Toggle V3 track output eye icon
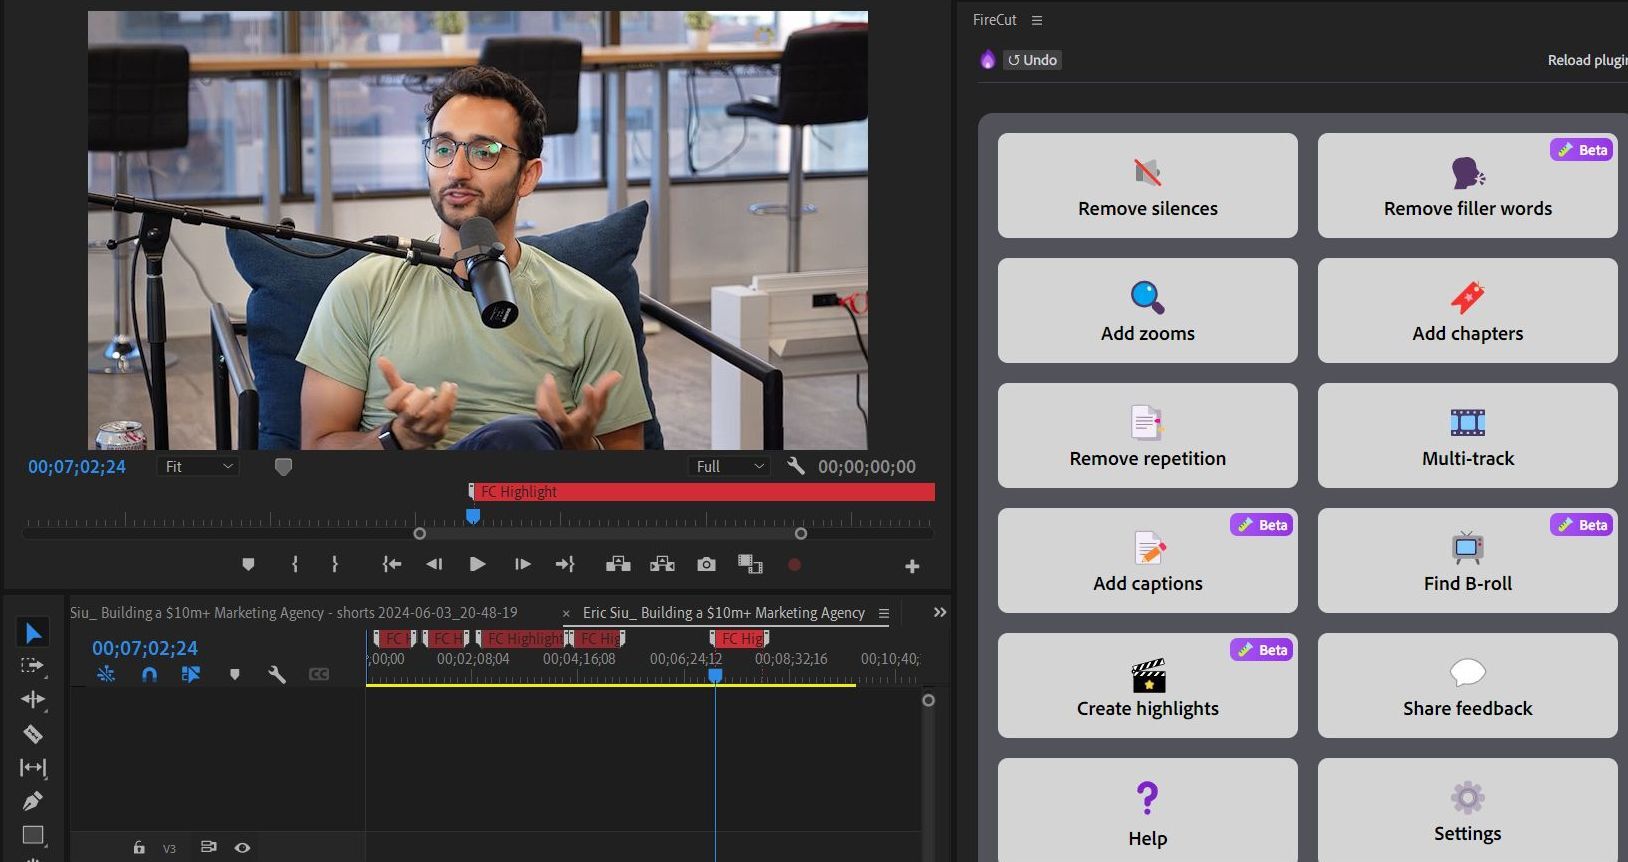This screenshot has width=1628, height=862. pos(242,848)
